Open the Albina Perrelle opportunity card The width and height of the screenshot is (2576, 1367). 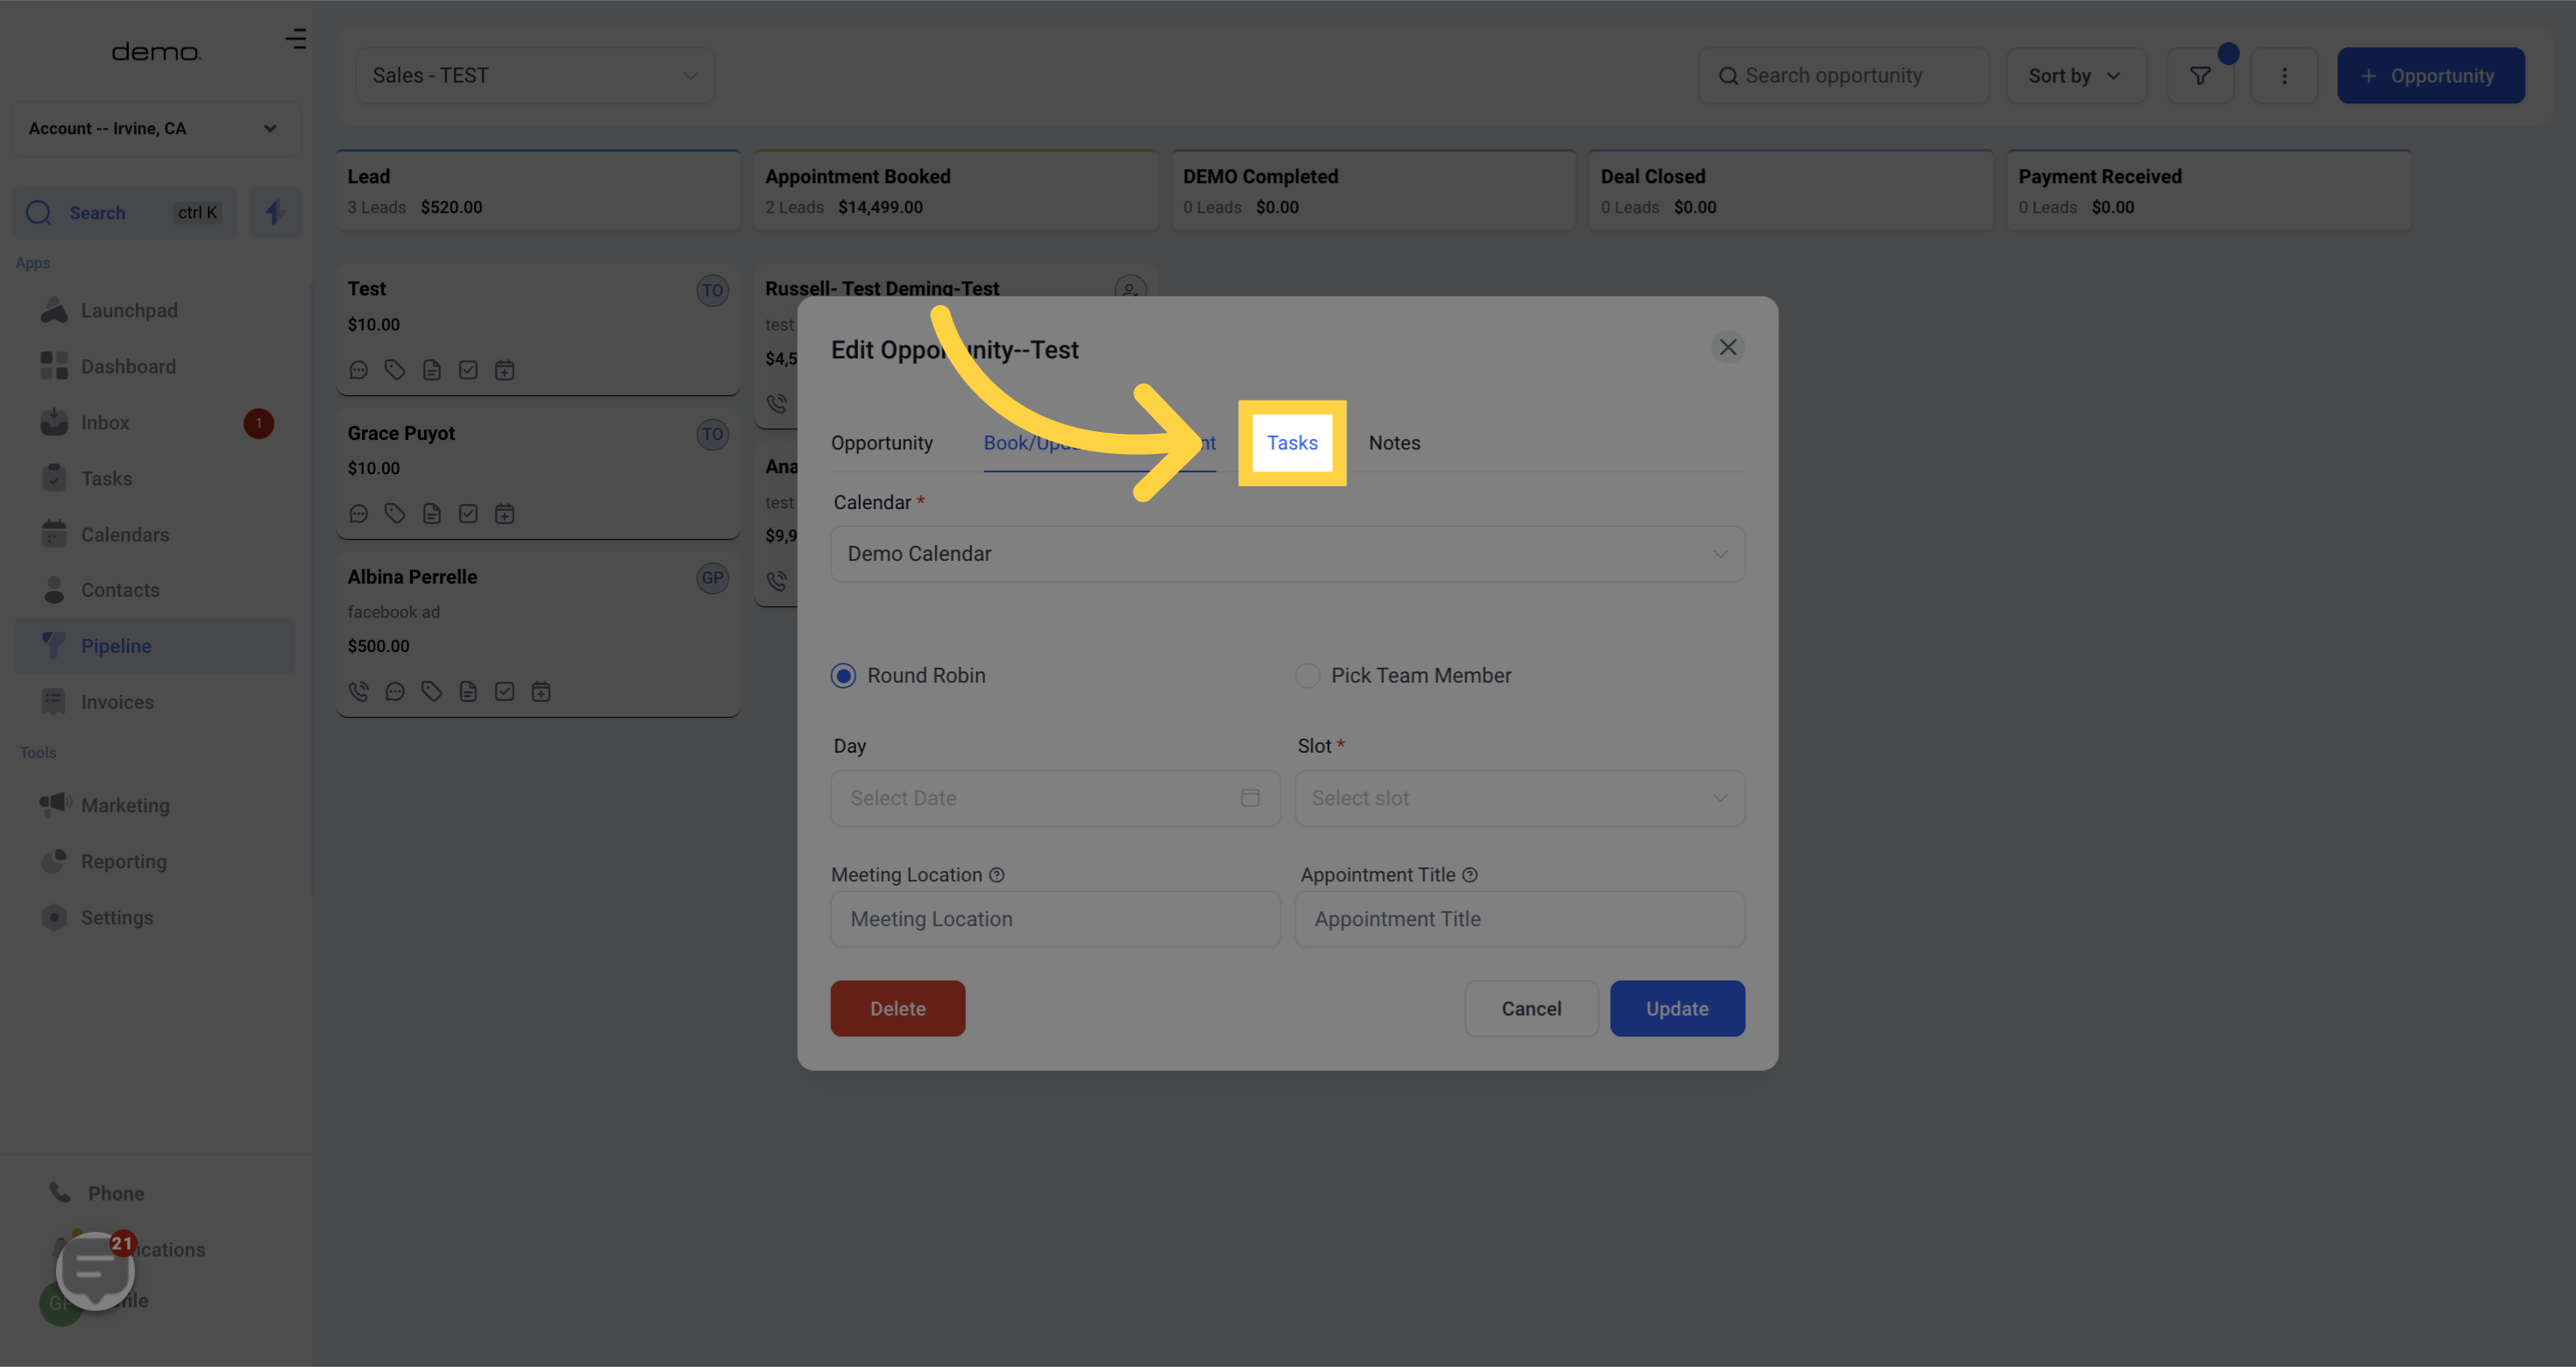click(538, 634)
